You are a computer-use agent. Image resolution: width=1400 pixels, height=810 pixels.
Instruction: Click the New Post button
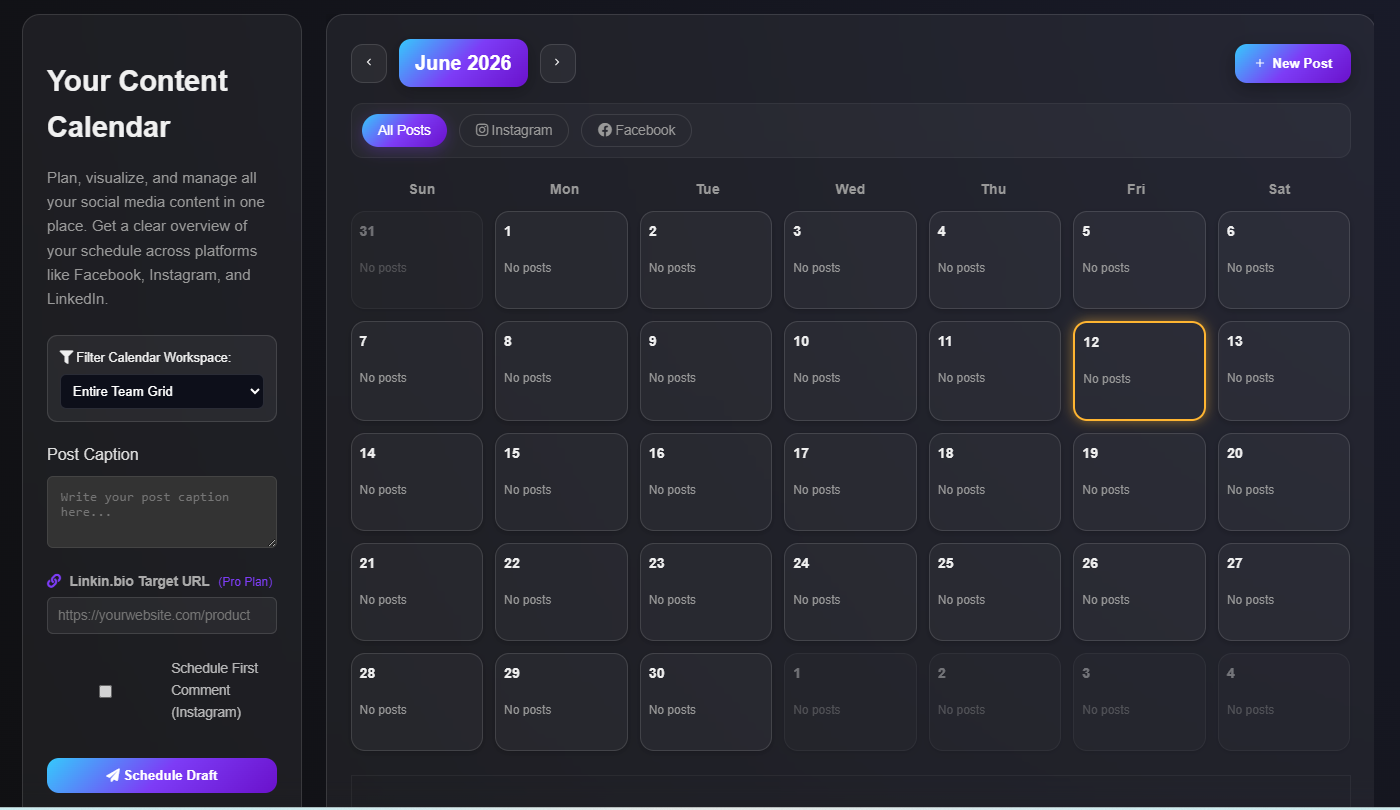click(x=1293, y=63)
